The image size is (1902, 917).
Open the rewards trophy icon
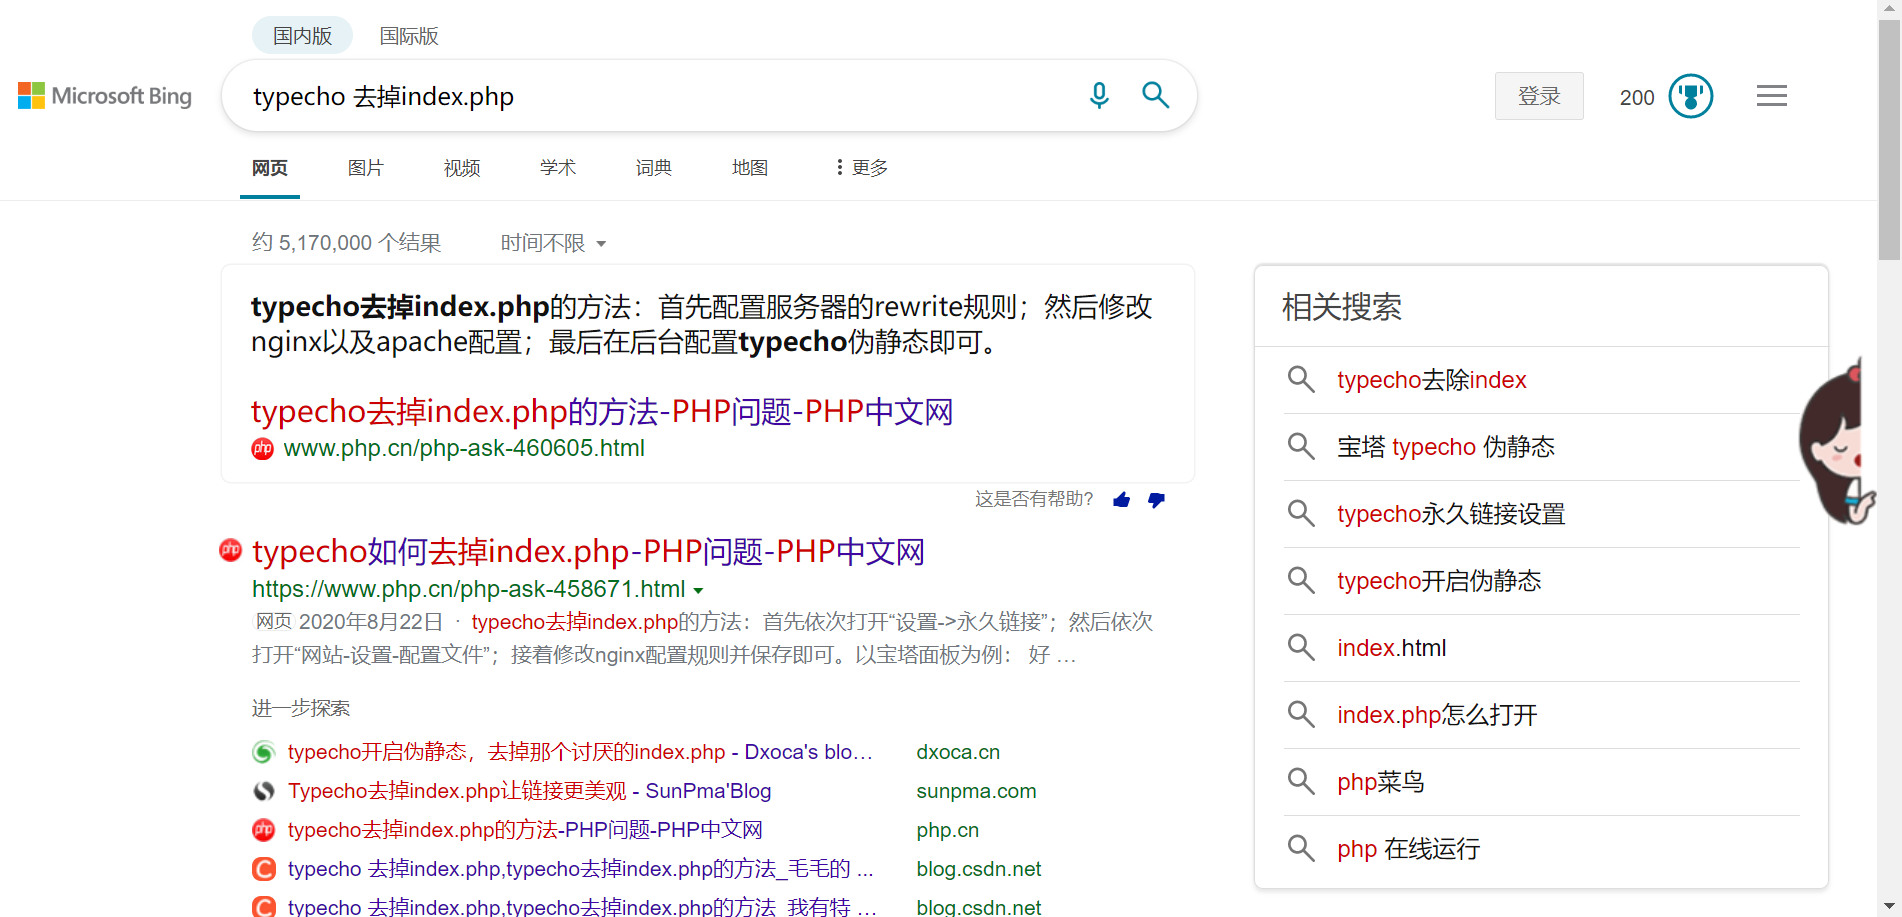click(x=1691, y=96)
